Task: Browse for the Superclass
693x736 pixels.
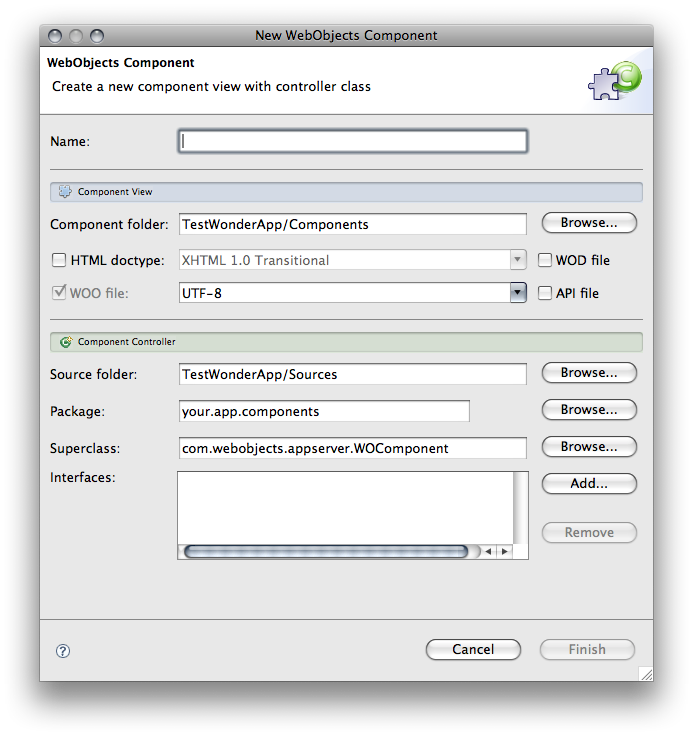Action: 589,447
